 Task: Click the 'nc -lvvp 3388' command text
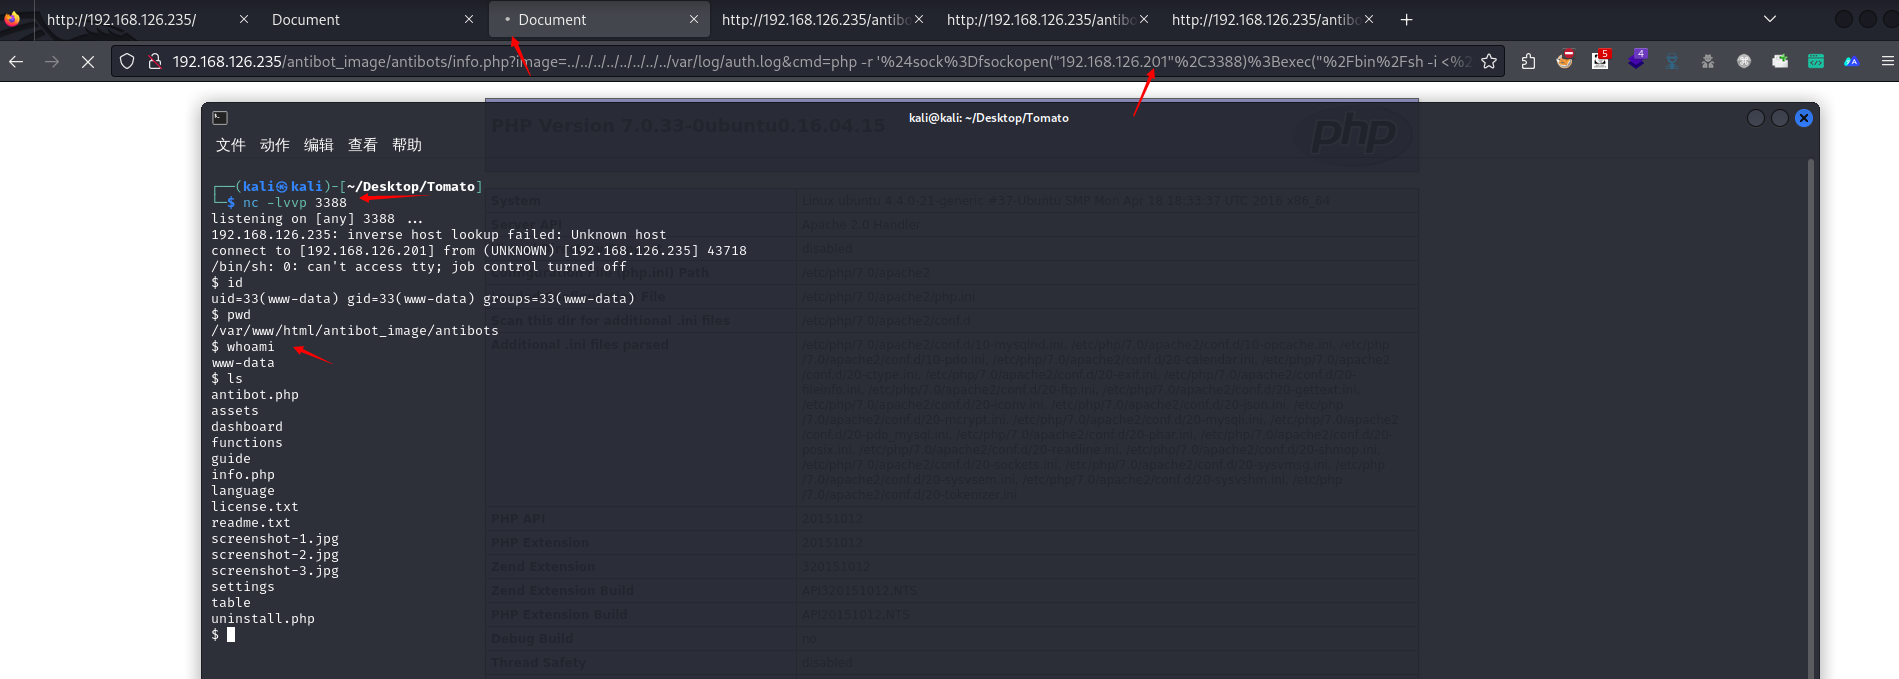(295, 203)
